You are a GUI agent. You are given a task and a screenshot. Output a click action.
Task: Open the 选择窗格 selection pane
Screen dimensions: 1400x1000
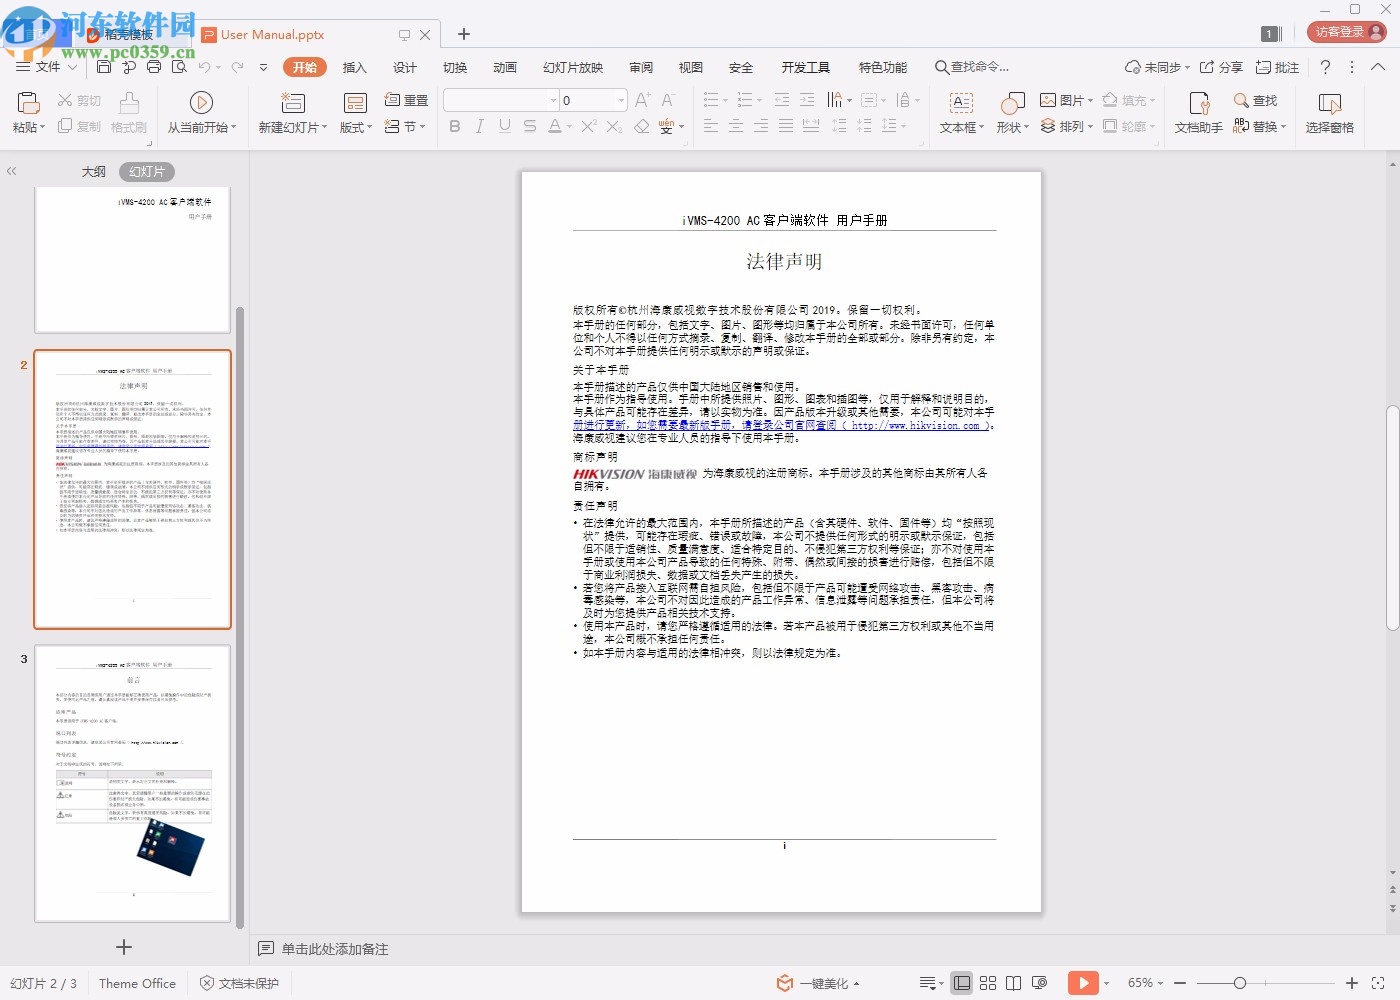(x=1330, y=110)
